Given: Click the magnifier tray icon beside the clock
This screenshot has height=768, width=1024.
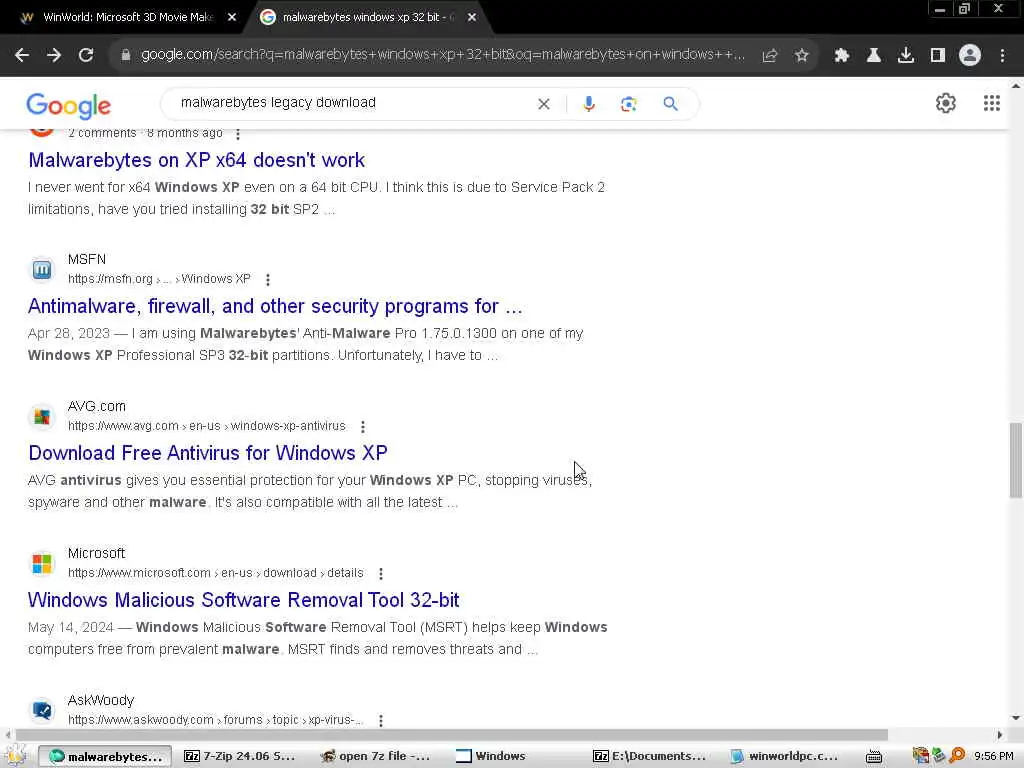Looking at the screenshot, I should pos(957,756).
